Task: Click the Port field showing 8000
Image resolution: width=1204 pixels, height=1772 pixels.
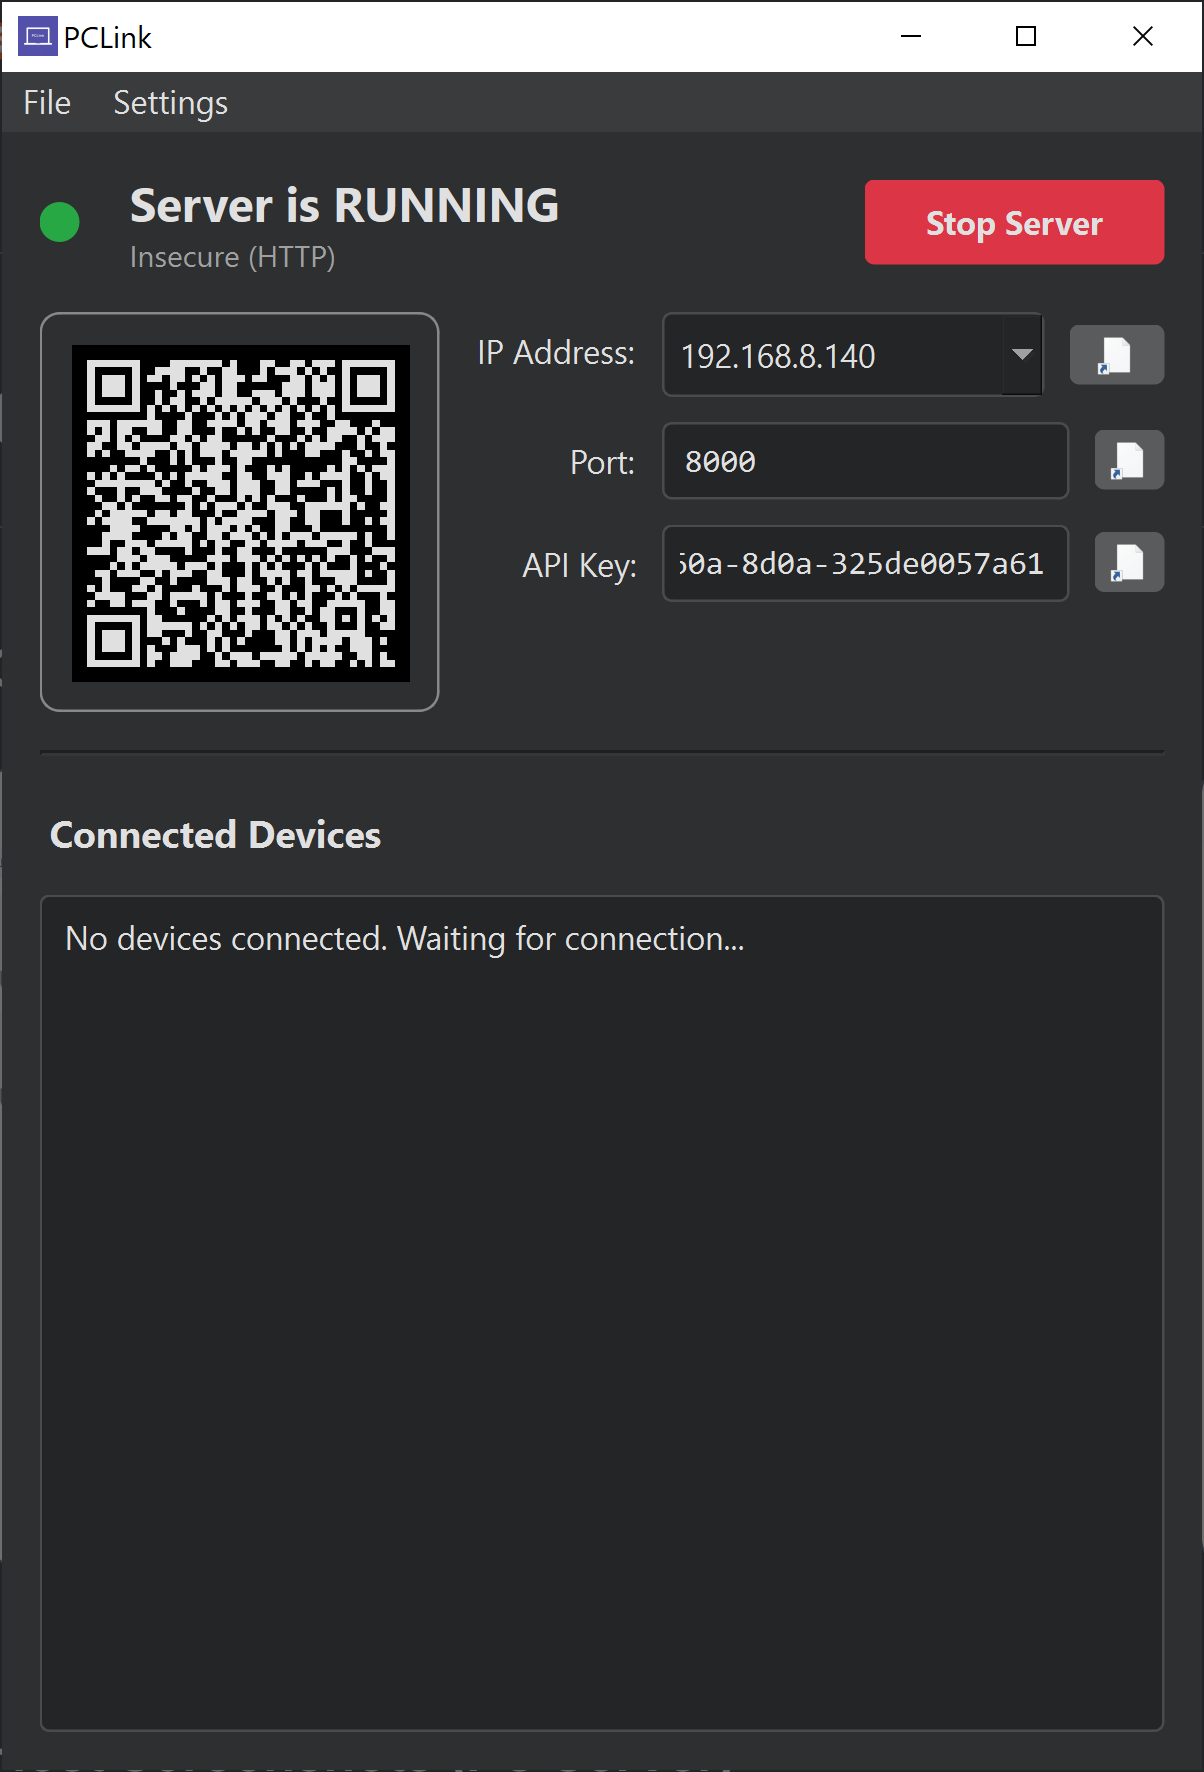Action: click(x=865, y=461)
